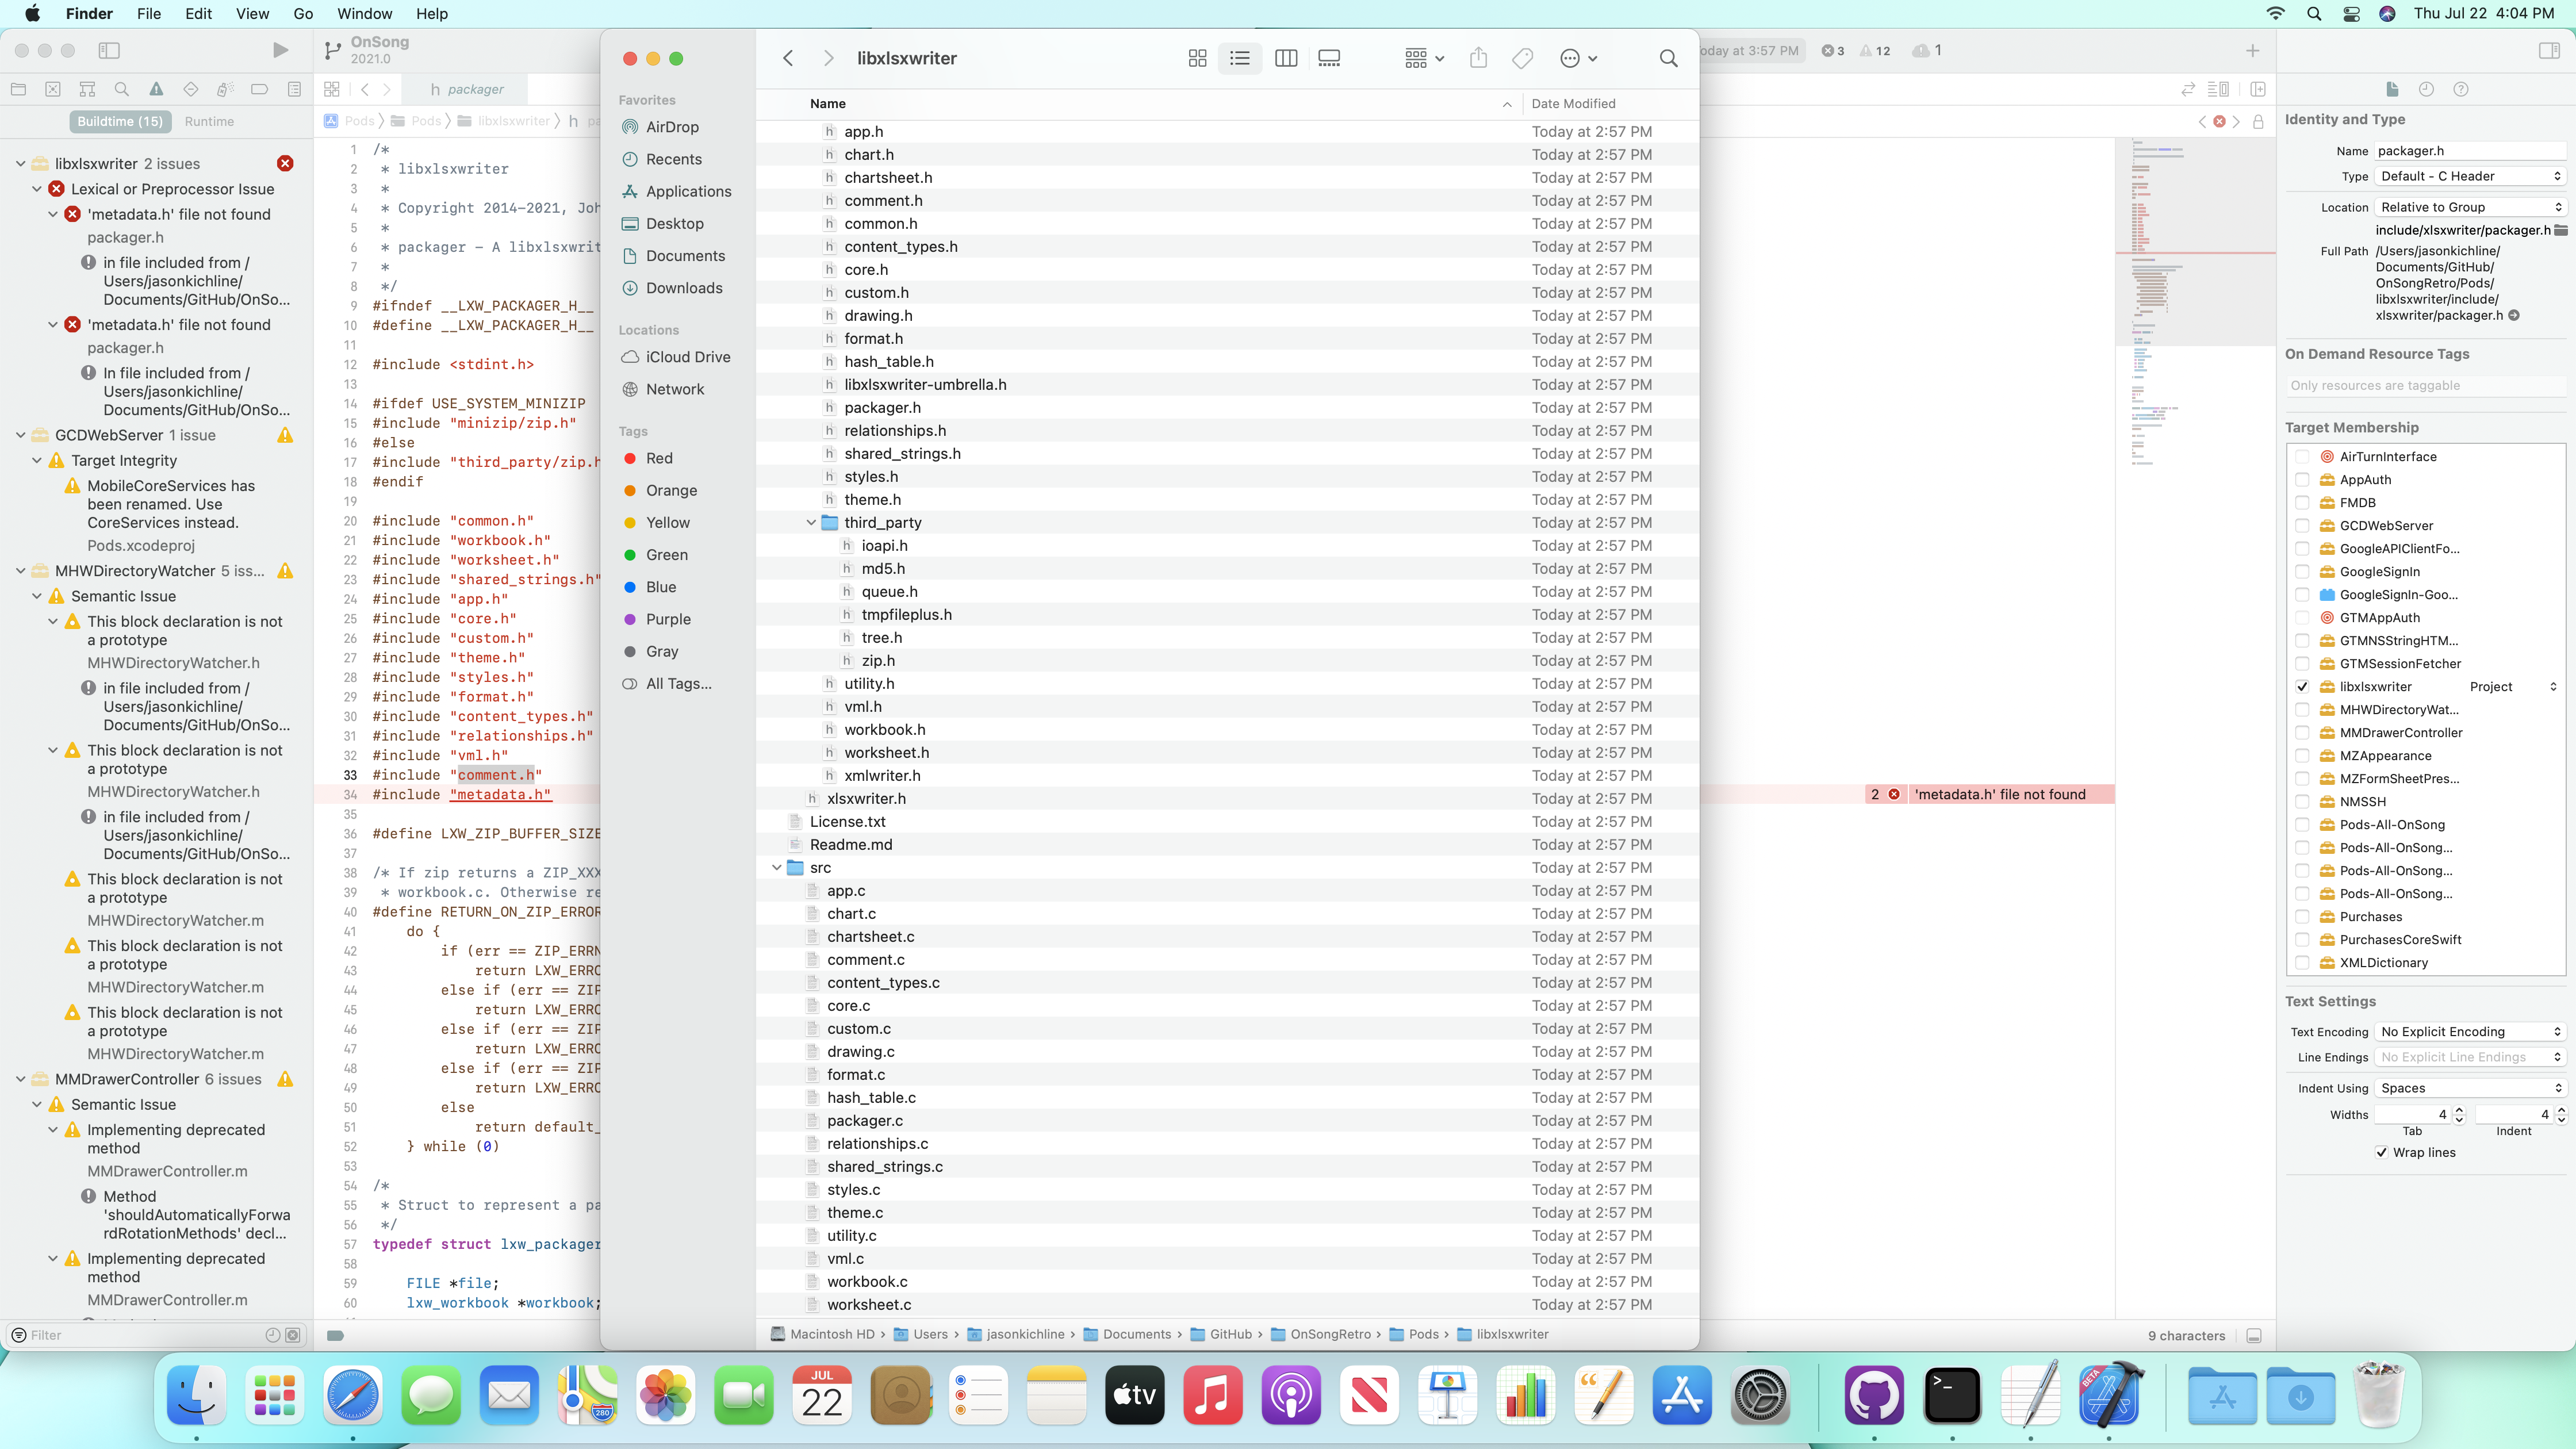Open System Preferences from the Dock
2576x1449 pixels.
1760,1394
